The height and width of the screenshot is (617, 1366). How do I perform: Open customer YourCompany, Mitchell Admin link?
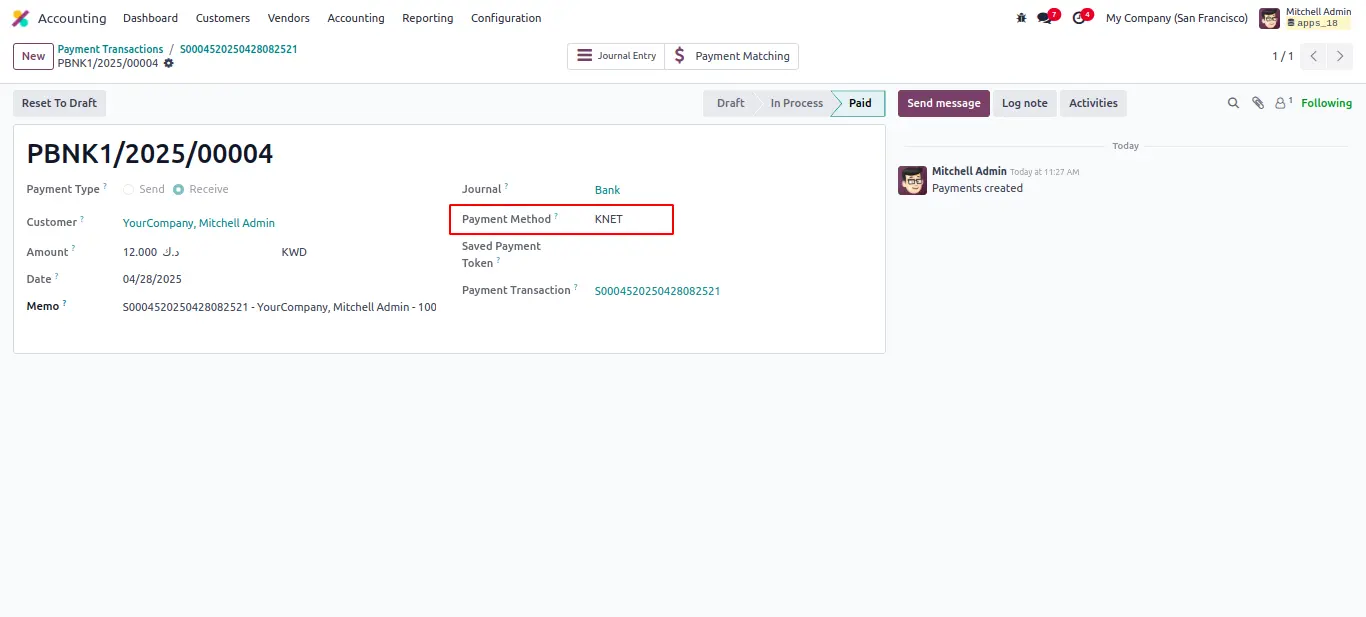tap(199, 223)
